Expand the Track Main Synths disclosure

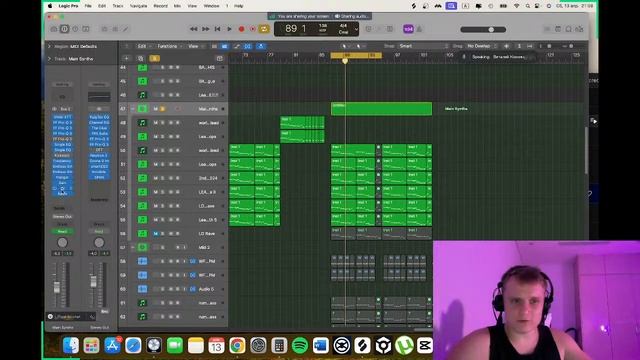(x=49, y=59)
